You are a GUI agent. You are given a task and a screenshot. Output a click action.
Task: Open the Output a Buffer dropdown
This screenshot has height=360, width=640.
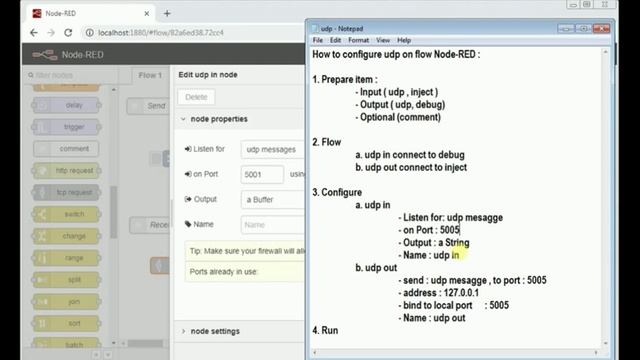(x=273, y=200)
